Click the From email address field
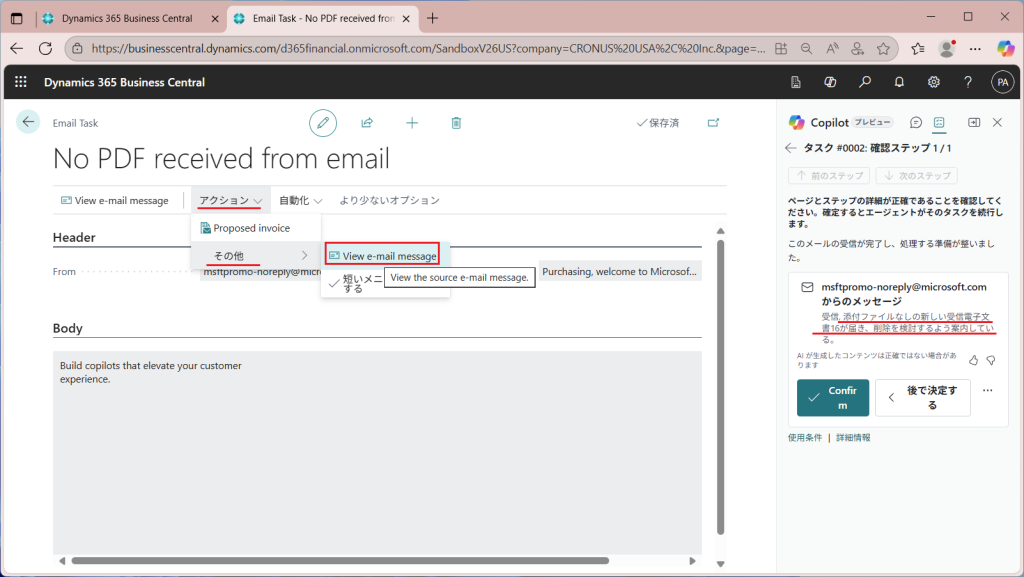The image size is (1024, 577). (x=261, y=272)
